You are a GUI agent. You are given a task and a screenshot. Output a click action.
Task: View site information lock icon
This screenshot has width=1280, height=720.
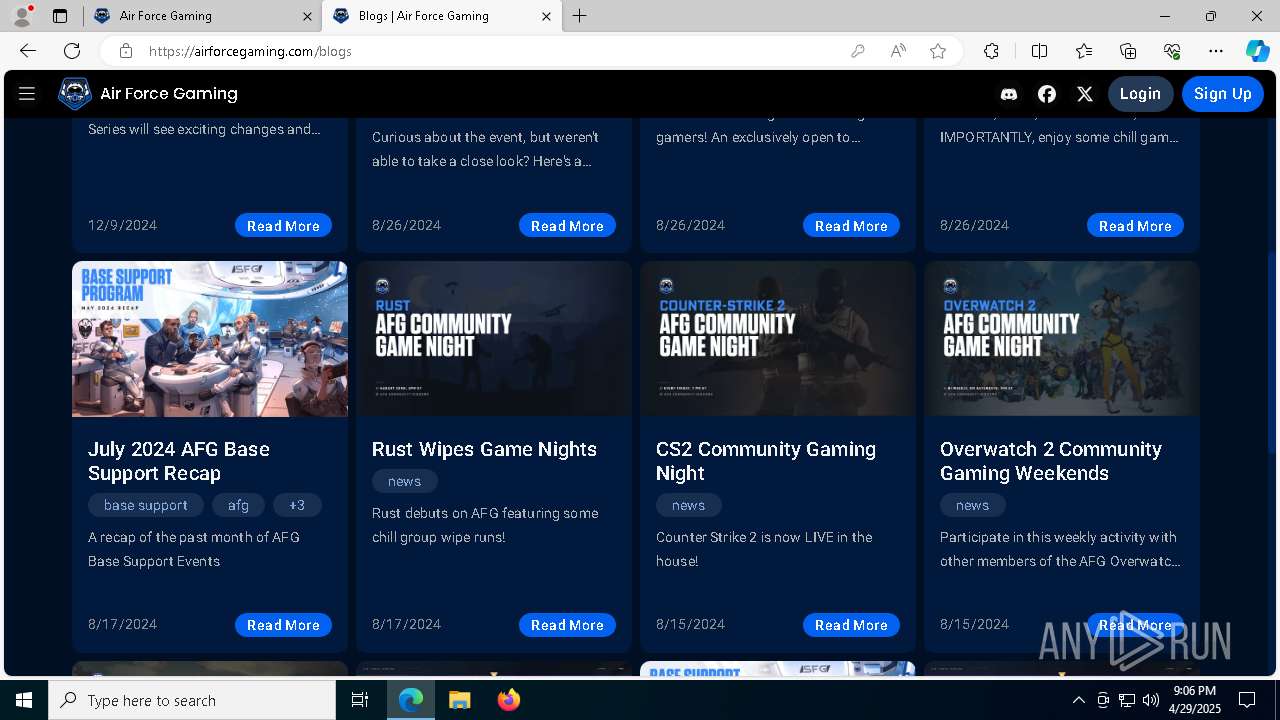click(126, 51)
